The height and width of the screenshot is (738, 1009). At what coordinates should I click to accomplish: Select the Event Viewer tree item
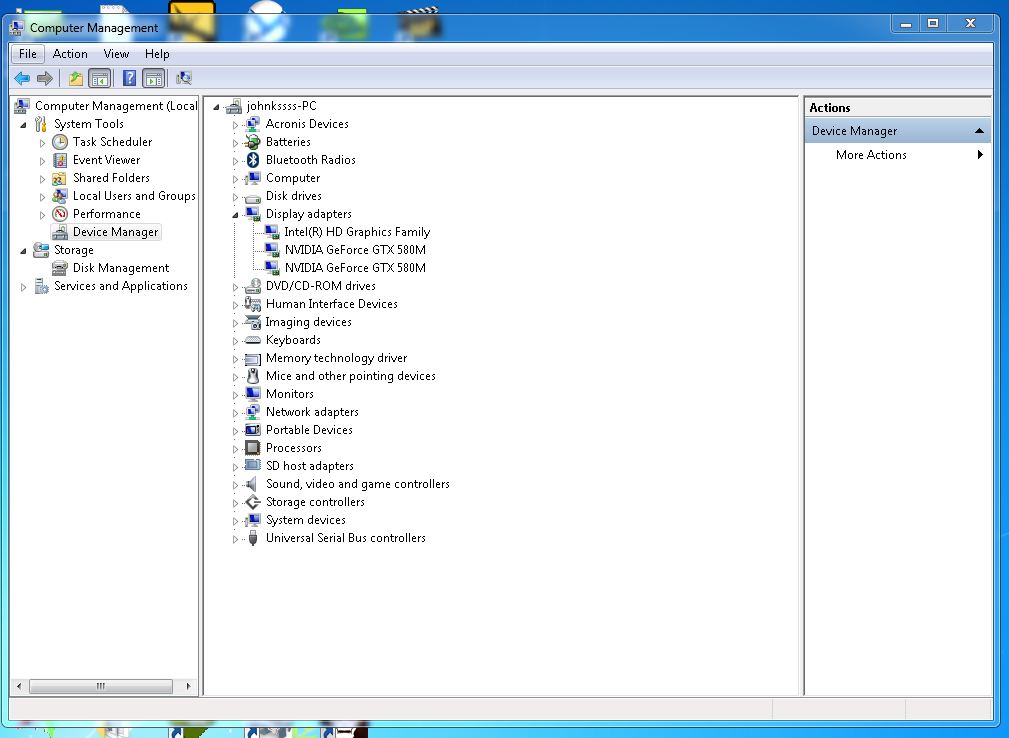(106, 160)
